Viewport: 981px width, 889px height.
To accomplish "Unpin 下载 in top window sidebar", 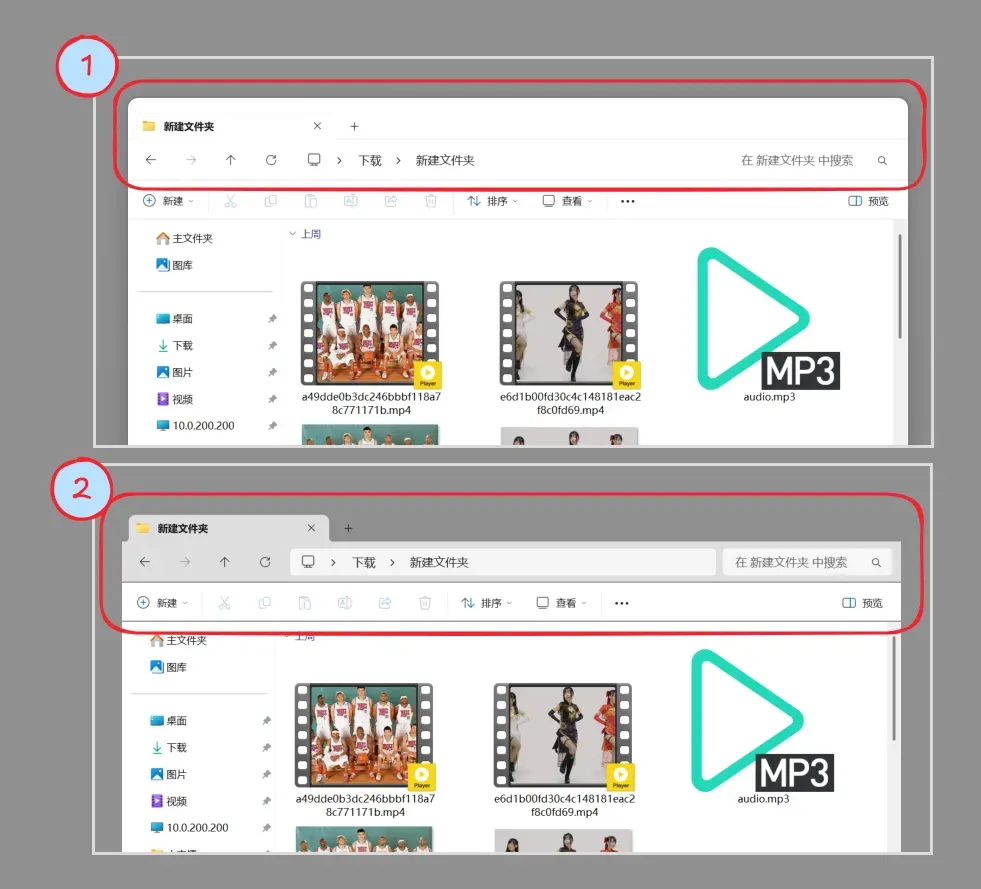I will [272, 345].
